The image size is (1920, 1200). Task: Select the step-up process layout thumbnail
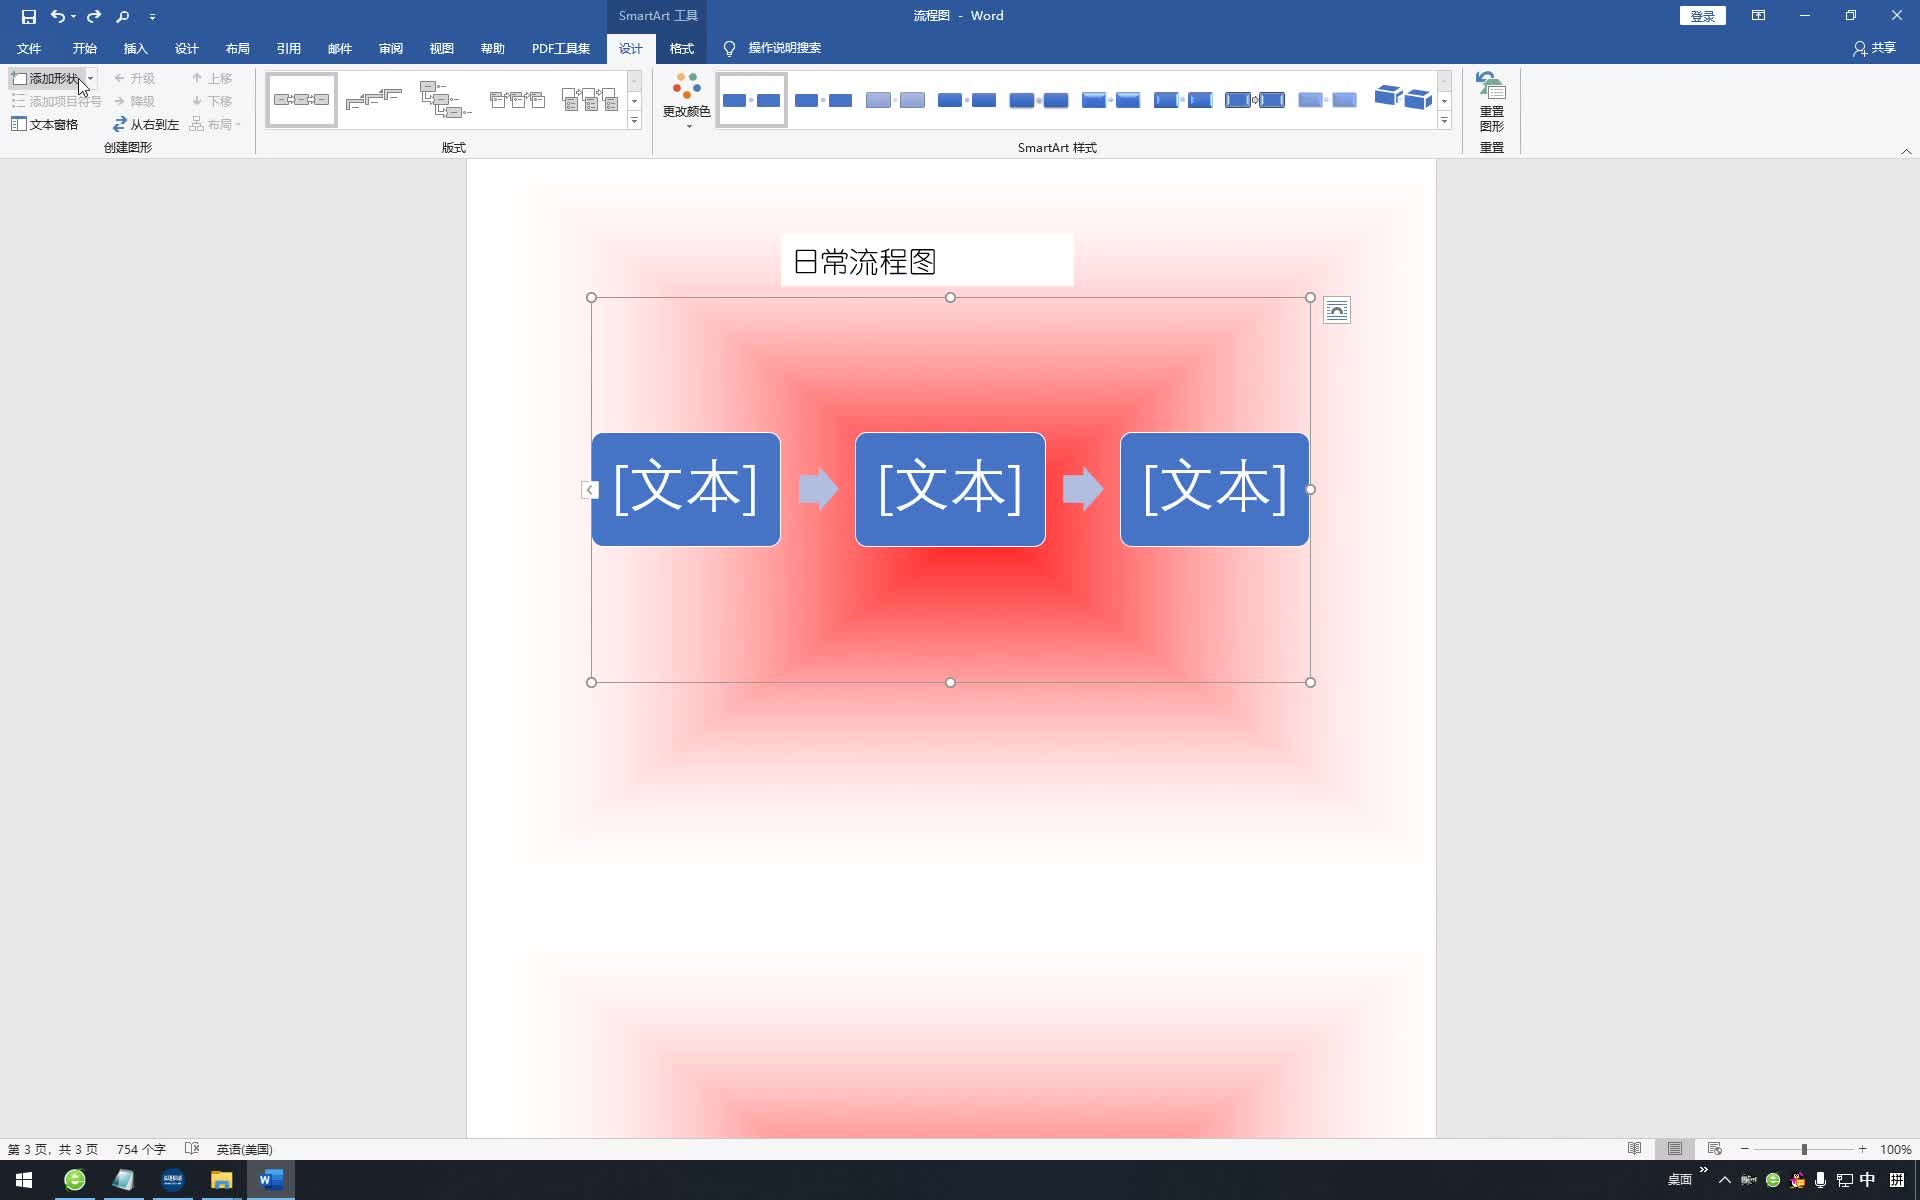point(374,100)
